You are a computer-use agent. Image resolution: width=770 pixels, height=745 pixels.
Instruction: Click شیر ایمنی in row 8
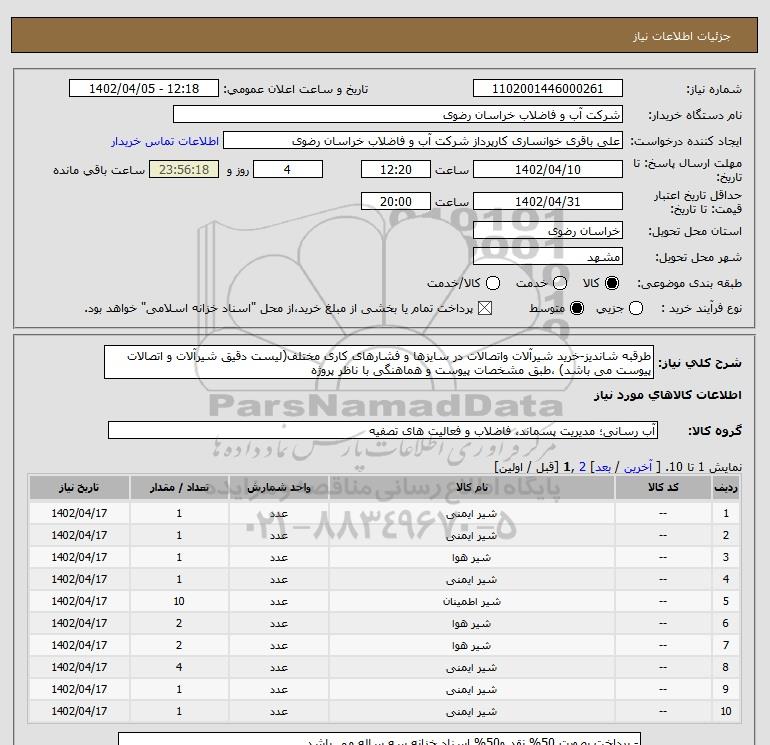click(471, 667)
